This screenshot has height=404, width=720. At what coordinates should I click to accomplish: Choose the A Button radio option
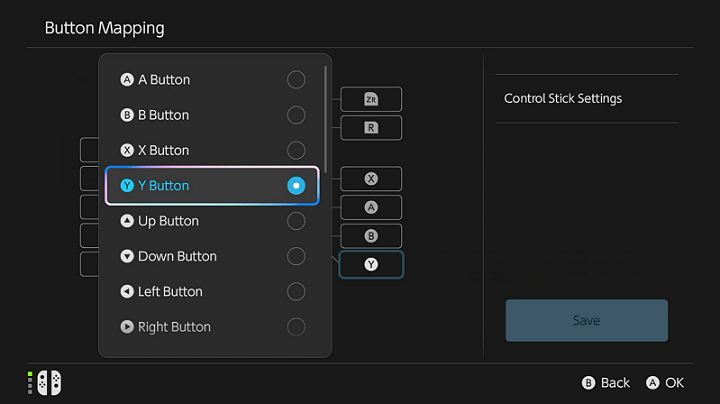(x=296, y=80)
